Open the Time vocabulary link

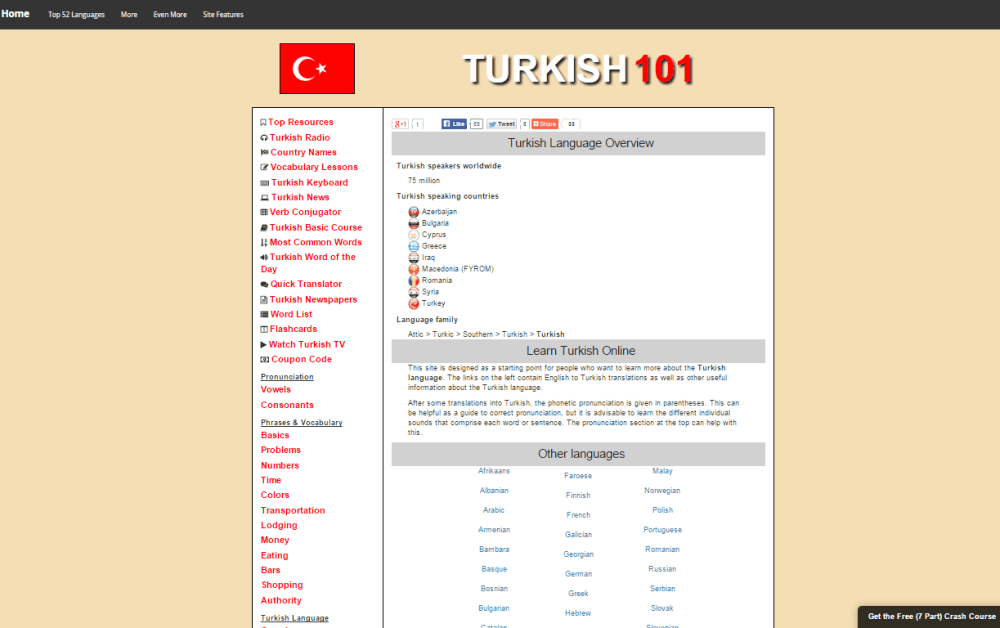pyautogui.click(x=271, y=480)
